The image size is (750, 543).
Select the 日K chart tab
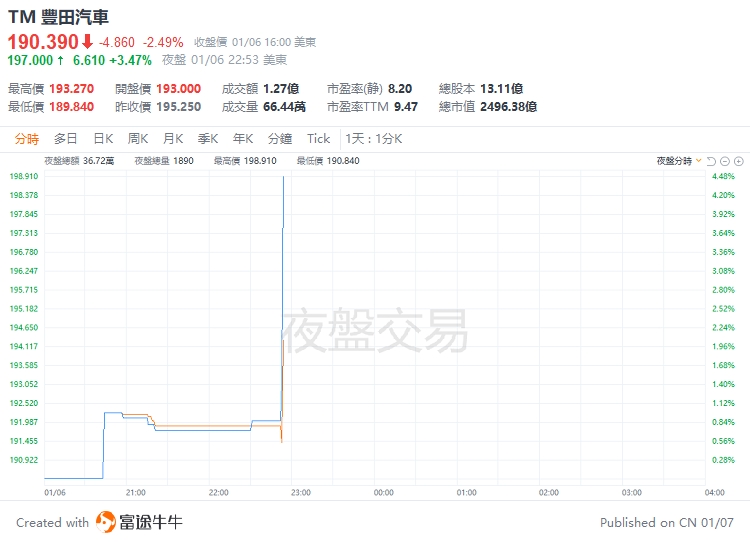[103, 139]
